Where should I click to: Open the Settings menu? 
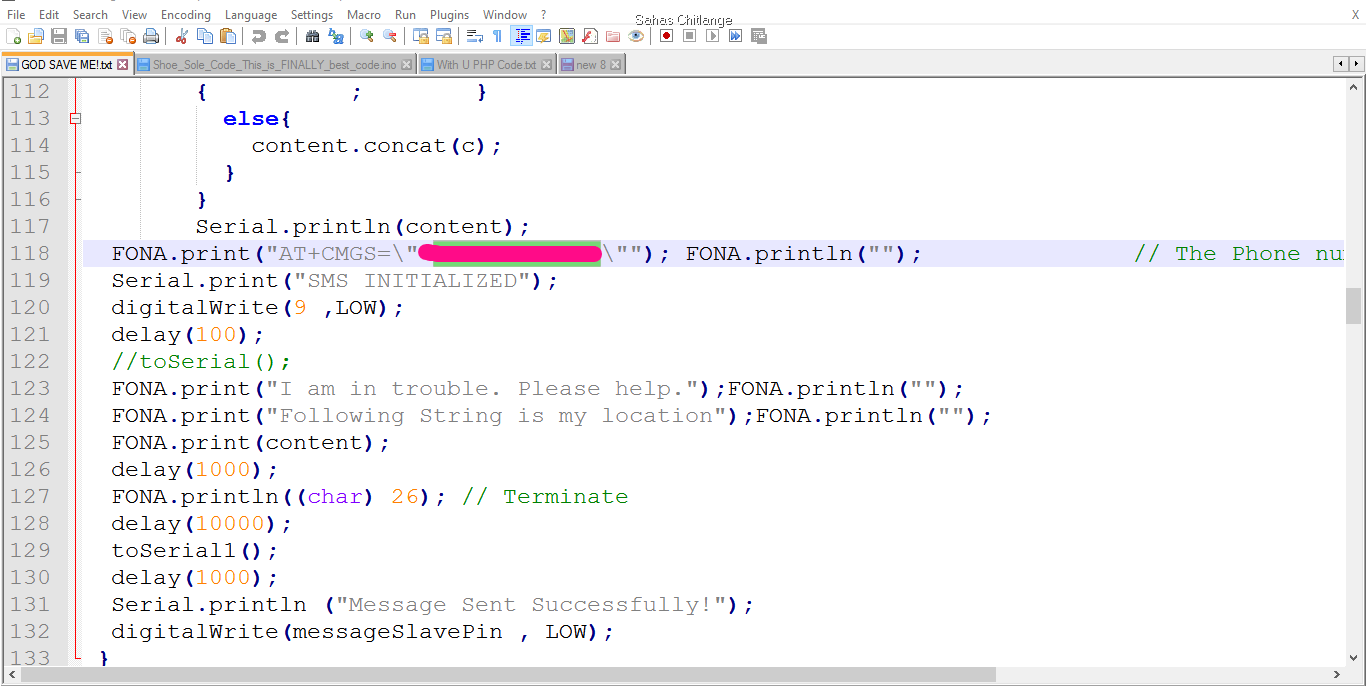point(312,14)
